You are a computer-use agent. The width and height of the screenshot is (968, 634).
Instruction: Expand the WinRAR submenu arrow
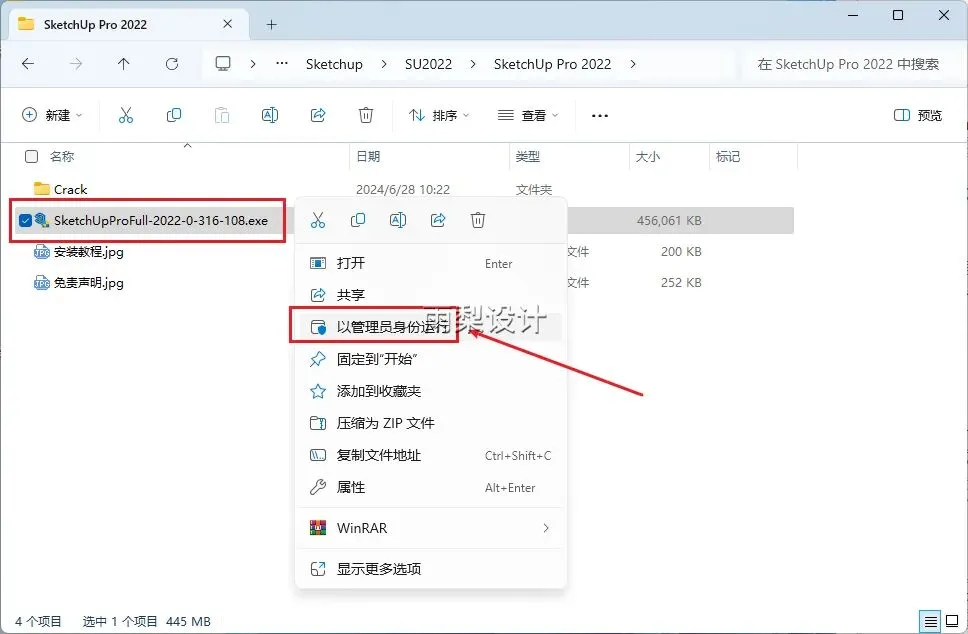[546, 528]
